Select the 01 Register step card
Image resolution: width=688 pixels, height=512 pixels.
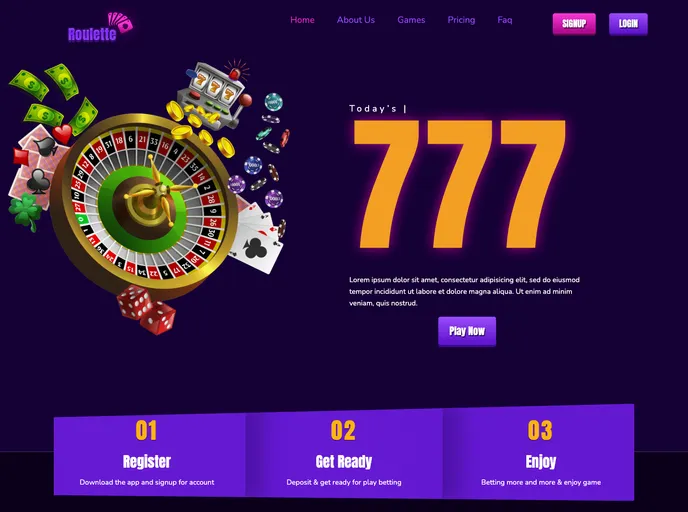[x=150, y=455]
